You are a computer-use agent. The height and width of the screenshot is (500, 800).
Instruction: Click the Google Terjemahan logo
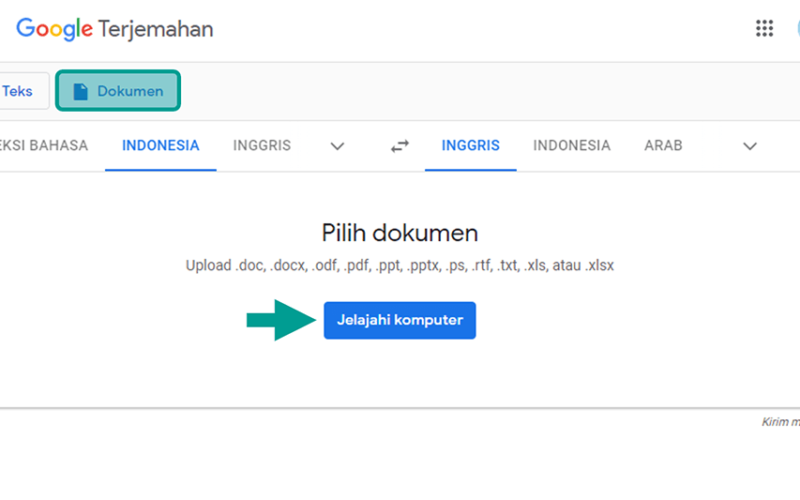click(115, 29)
